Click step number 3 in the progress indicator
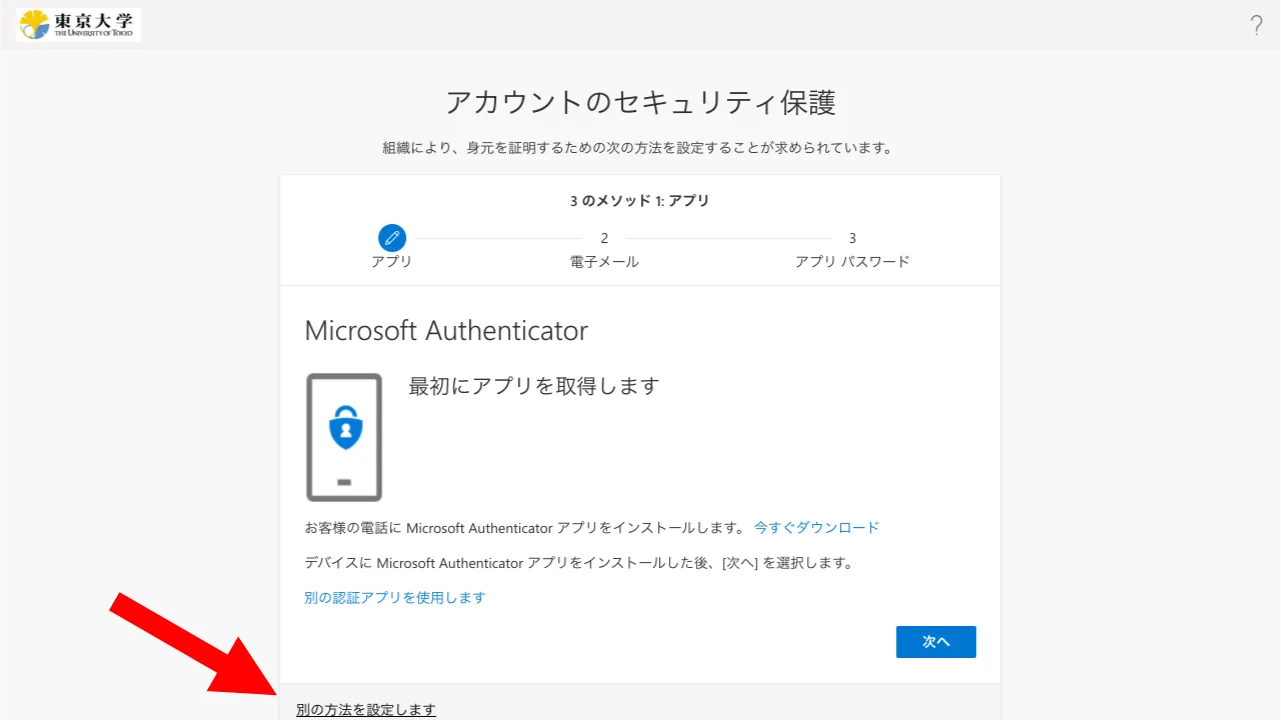This screenshot has height=720, width=1281. (x=852, y=238)
